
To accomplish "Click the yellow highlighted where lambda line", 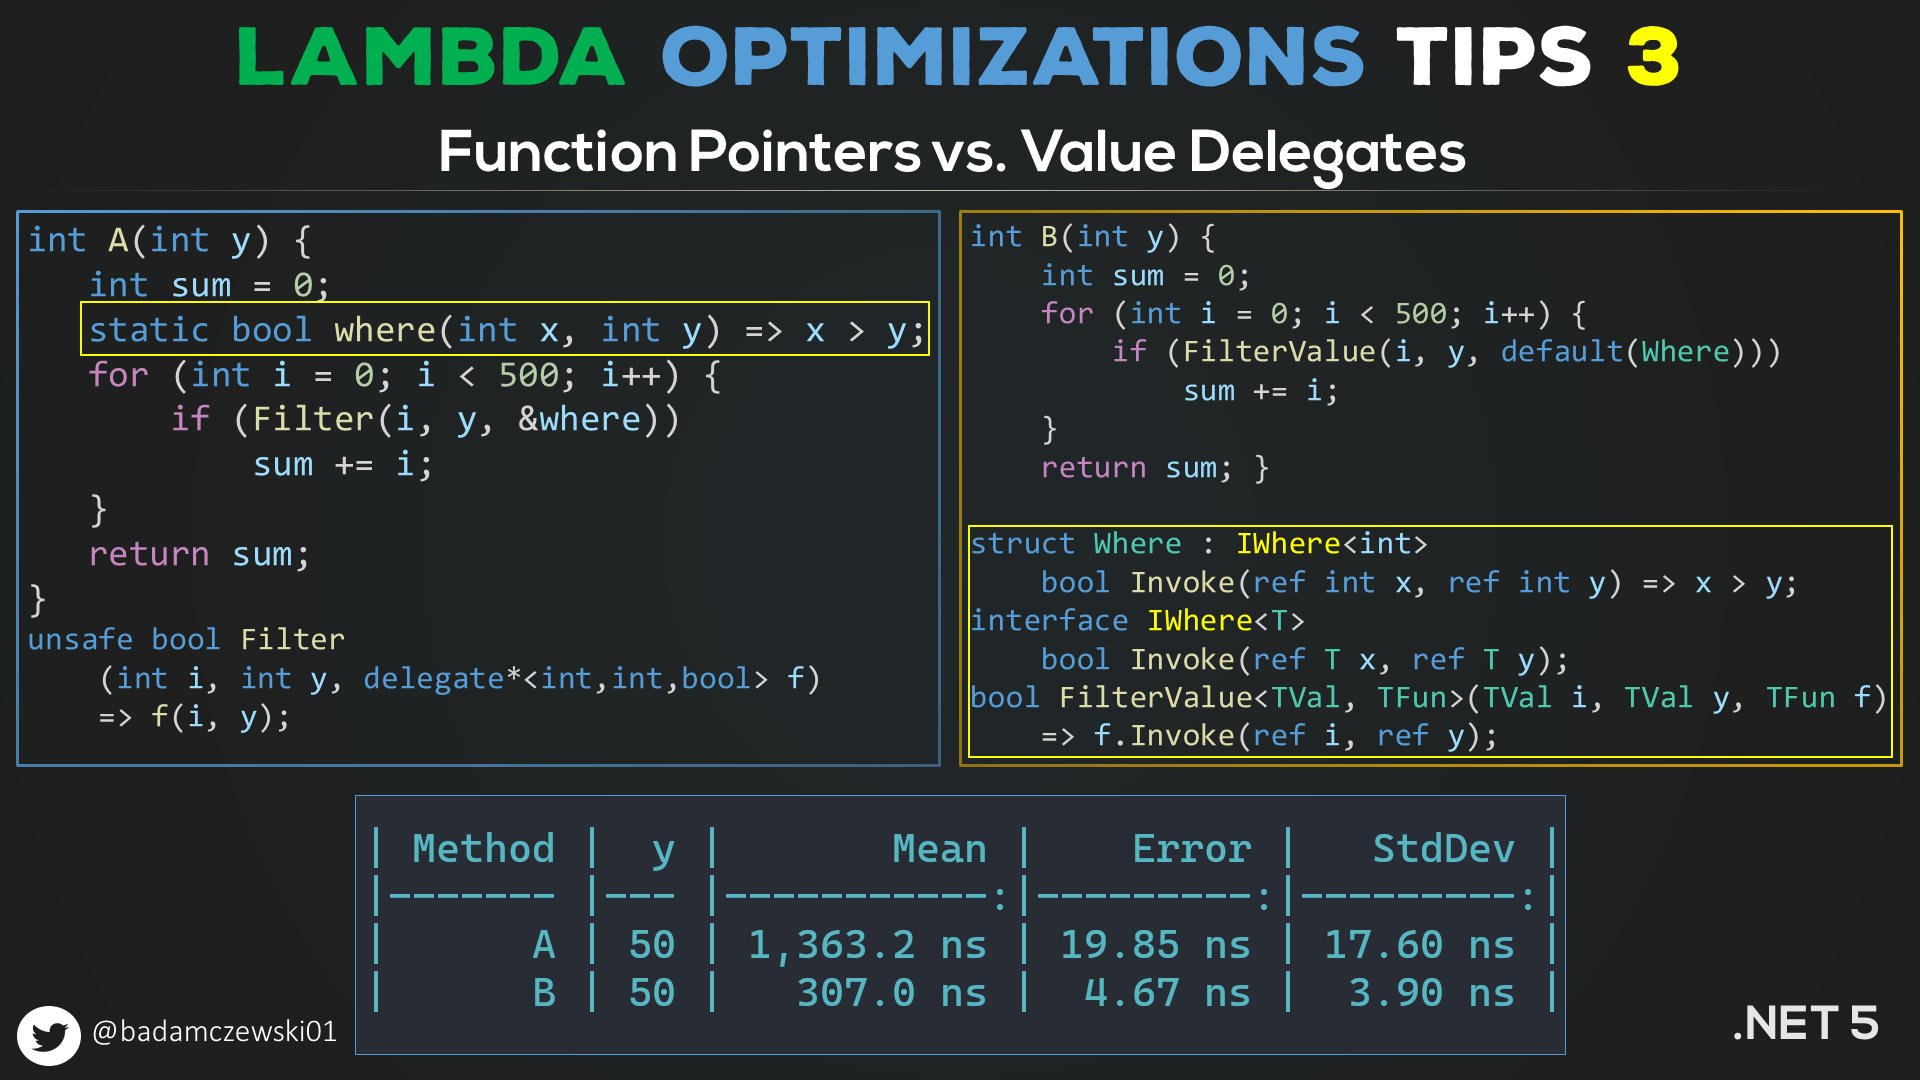I will click(x=504, y=328).
